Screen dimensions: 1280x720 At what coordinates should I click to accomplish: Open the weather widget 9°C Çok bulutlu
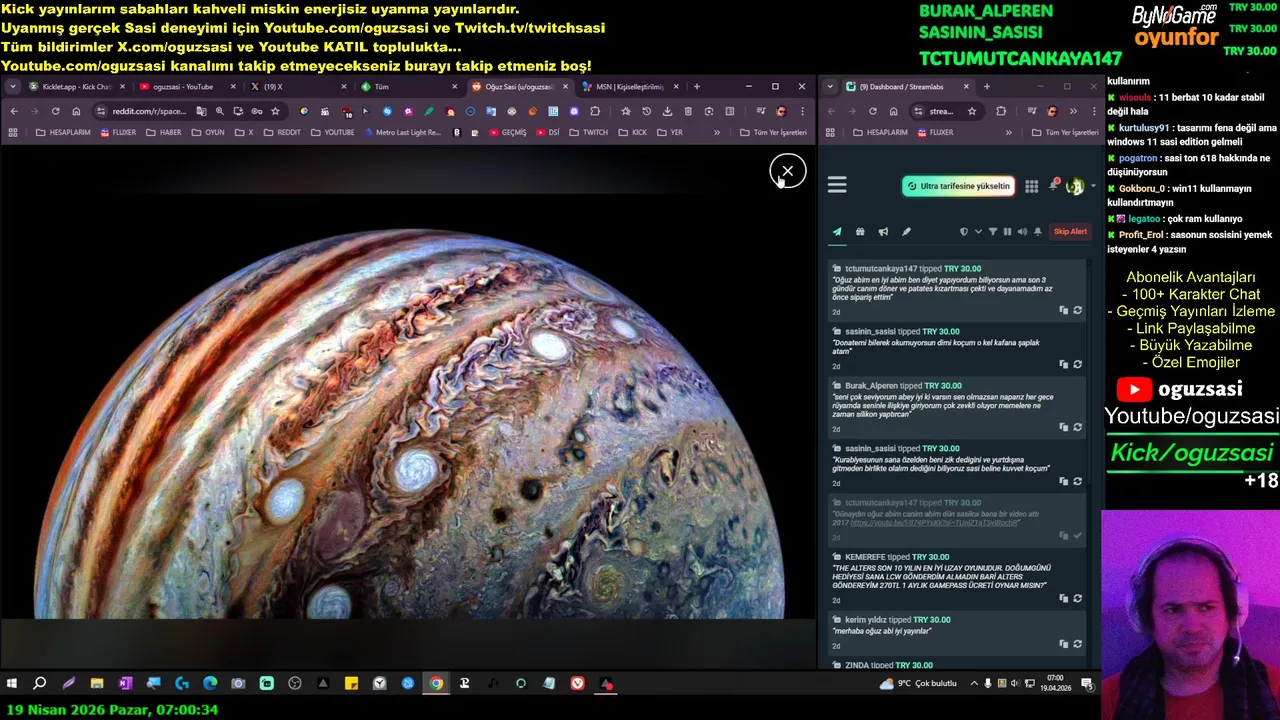coord(918,684)
